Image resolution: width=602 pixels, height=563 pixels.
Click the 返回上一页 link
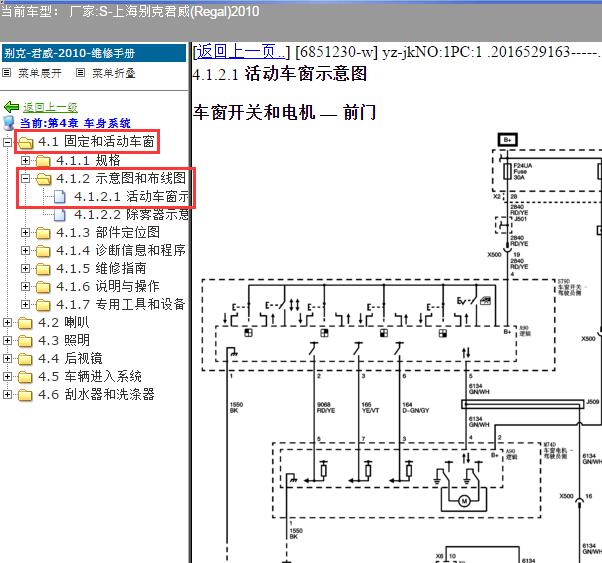click(x=241, y=51)
